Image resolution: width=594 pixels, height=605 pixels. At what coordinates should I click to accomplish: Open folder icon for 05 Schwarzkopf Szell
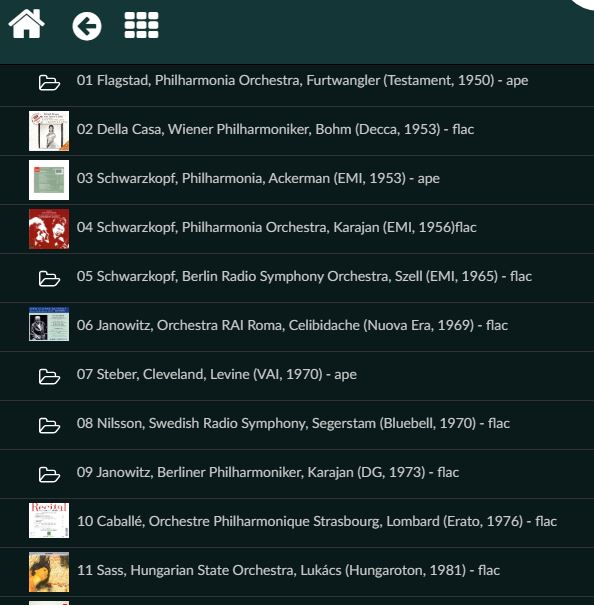(49, 278)
